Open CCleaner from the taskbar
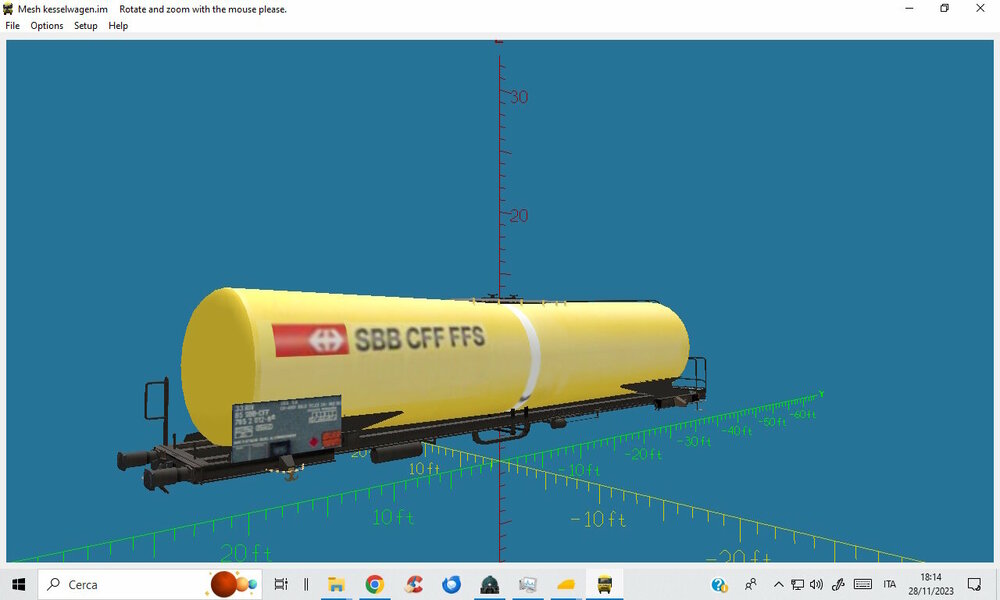The image size is (1000, 600). click(x=413, y=584)
